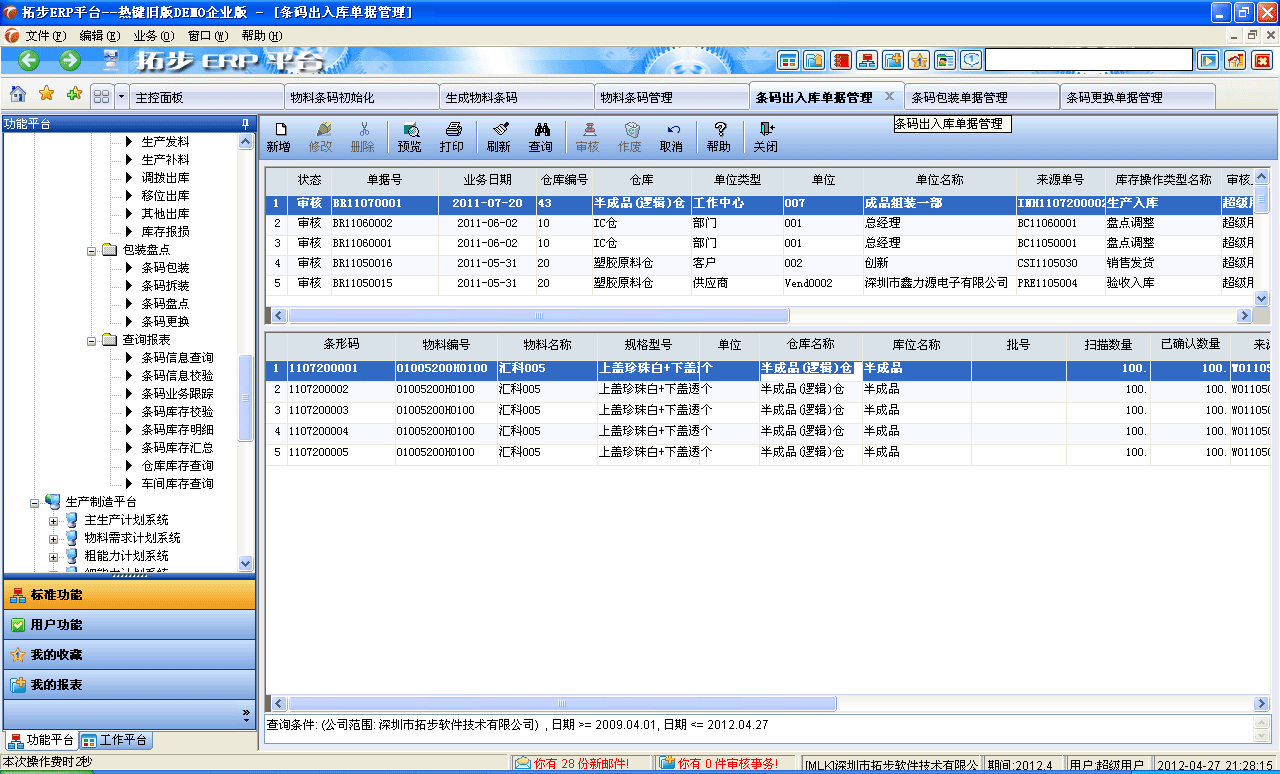1280x774 pixels.
Task: Collapse the 查询报表 folder
Action: (90, 339)
